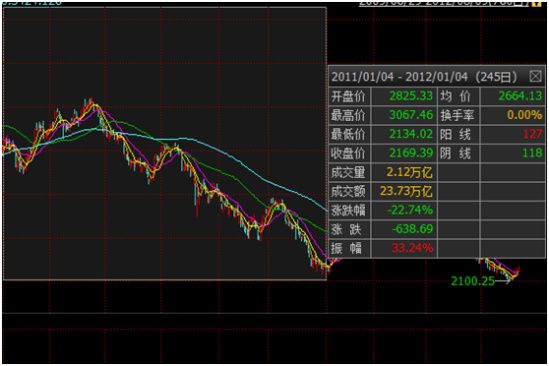549x366 pixels.
Task: Select the highest price value 3067.46
Action: click(411, 115)
